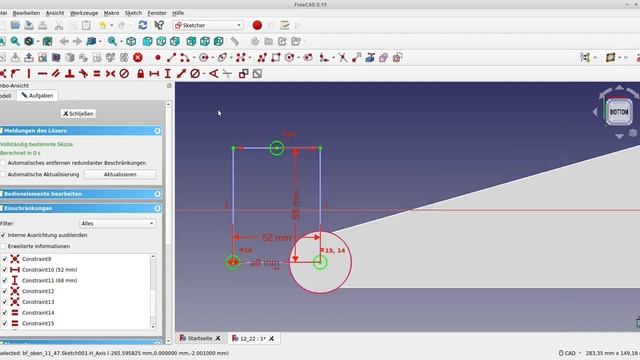Screen dimensions: 640x360
Task: Collapse the Bedienelemente bearbeiten panel
Action: coord(157,194)
